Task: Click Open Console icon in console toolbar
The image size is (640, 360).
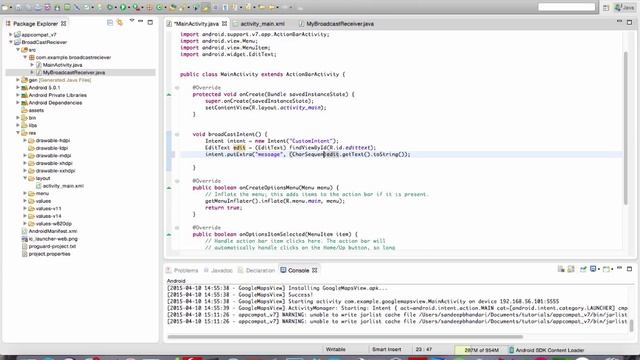Action: point(608,269)
